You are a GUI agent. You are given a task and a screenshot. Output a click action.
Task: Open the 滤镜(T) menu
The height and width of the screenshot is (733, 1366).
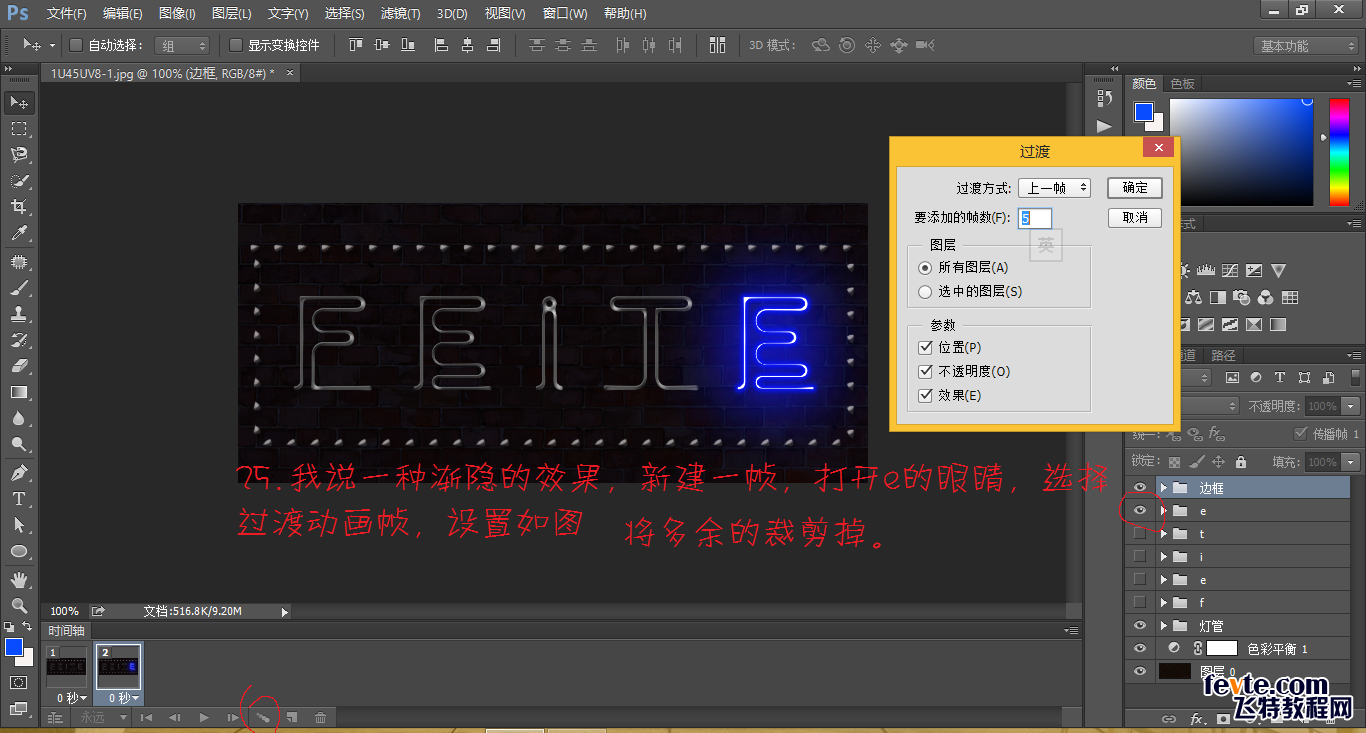point(399,13)
